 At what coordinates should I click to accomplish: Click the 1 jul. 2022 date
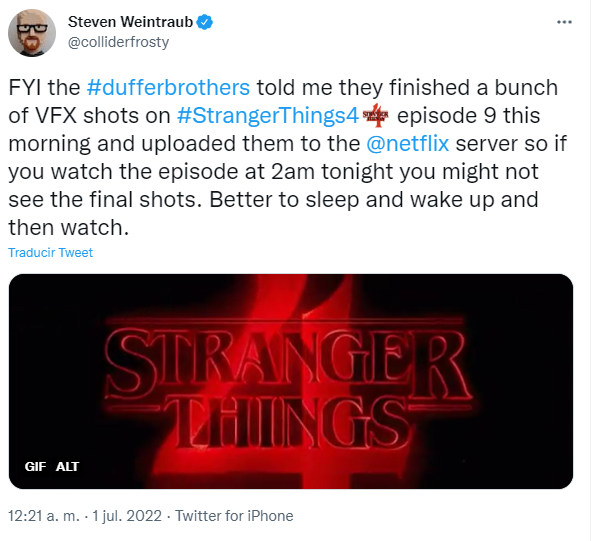(x=127, y=516)
